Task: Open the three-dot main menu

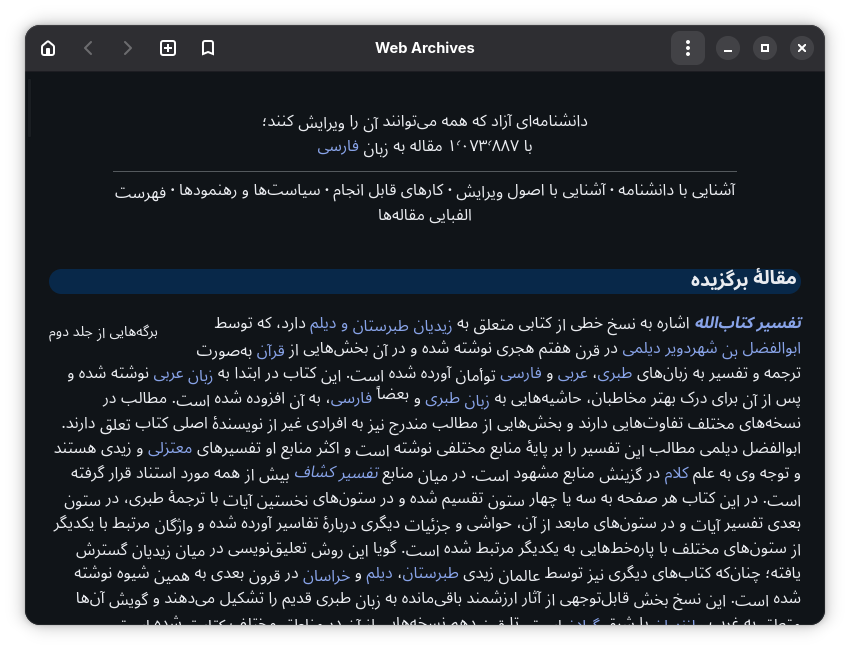Action: 688,48
